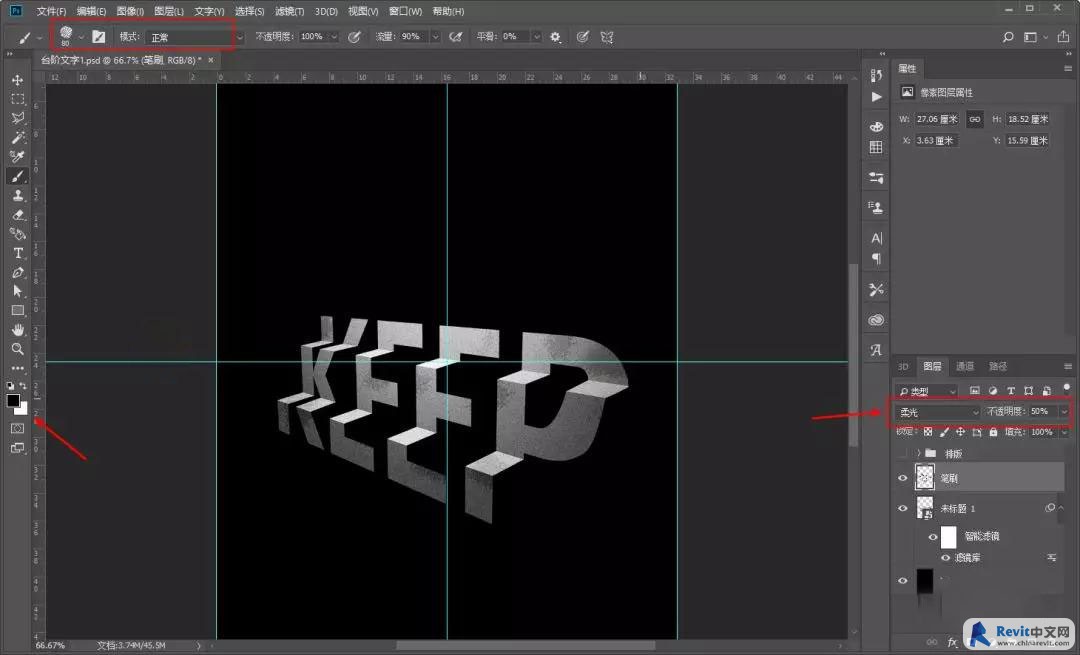Collapse 未标题 1 smart filter list

point(1061,508)
